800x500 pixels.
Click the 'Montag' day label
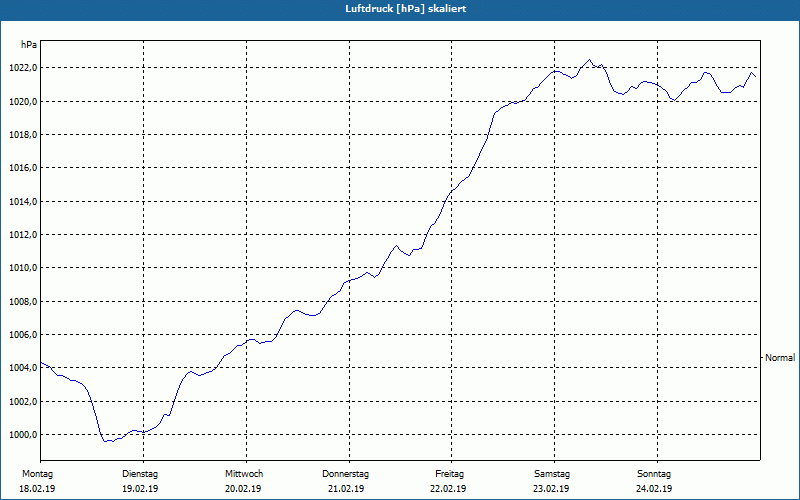(37, 474)
